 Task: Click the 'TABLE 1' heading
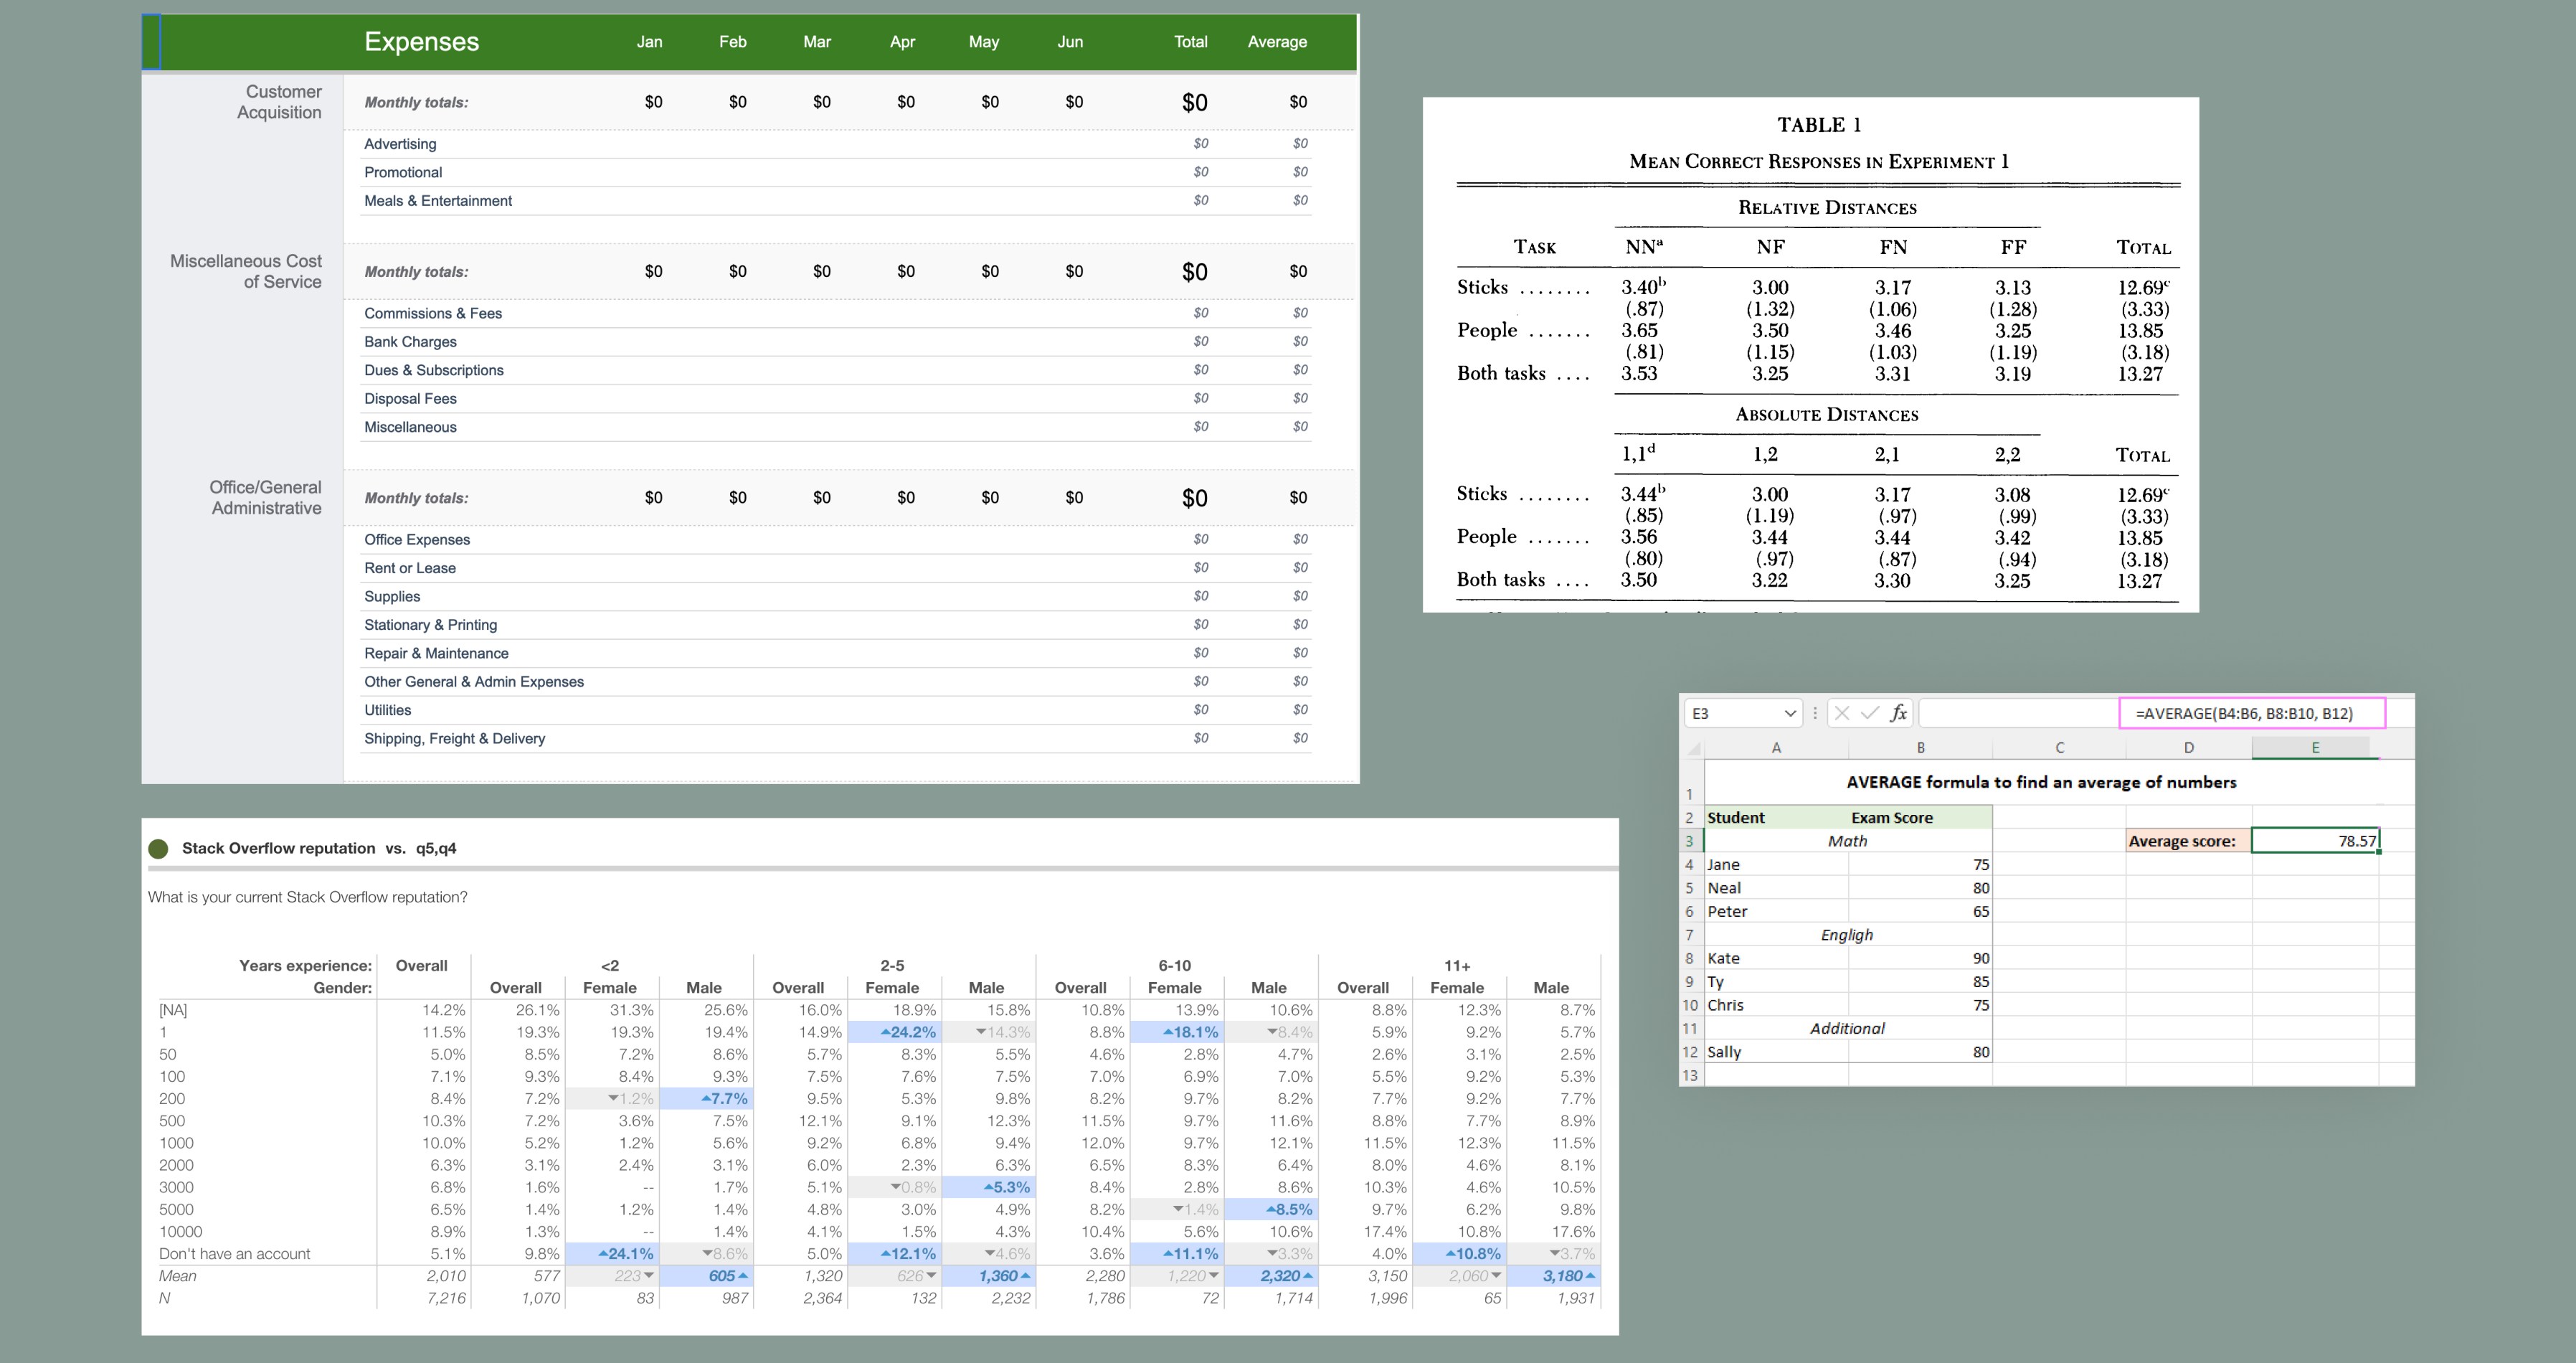[1819, 125]
